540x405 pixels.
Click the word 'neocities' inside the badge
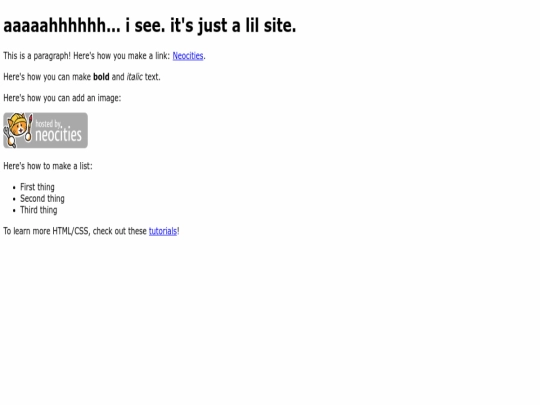[x=59, y=135]
